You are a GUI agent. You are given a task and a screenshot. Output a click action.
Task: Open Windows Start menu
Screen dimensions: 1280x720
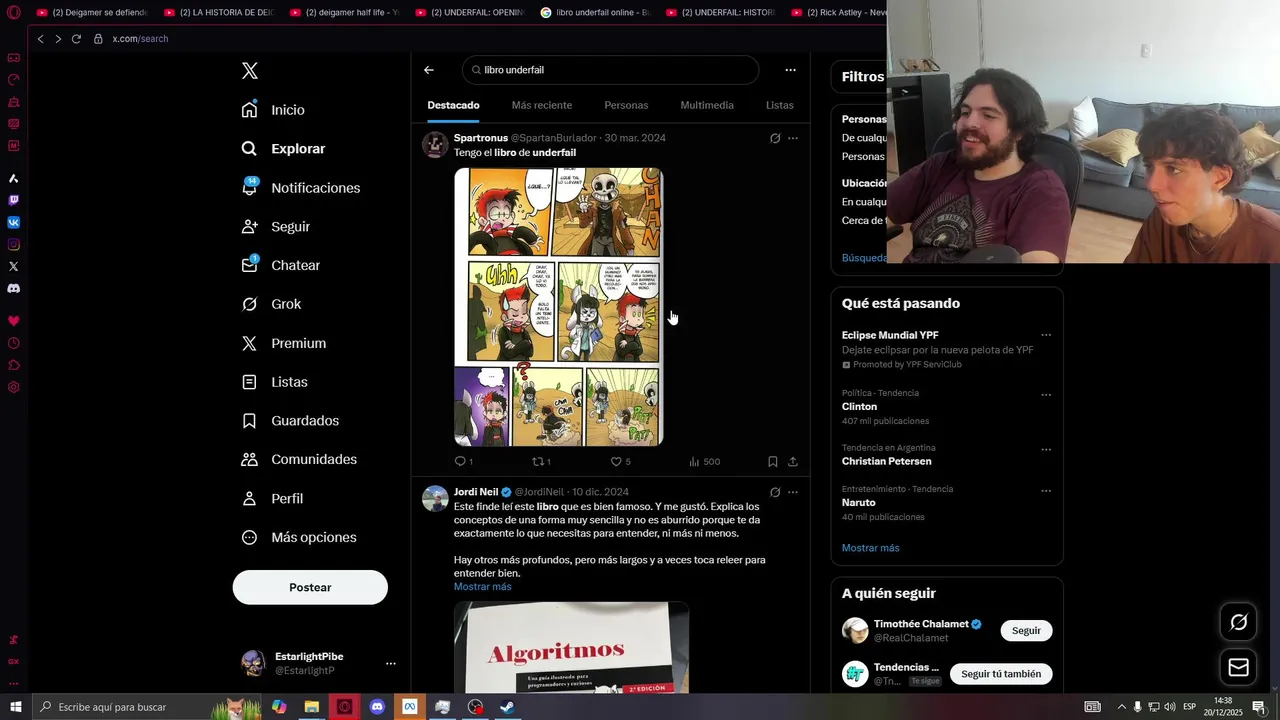(15, 707)
